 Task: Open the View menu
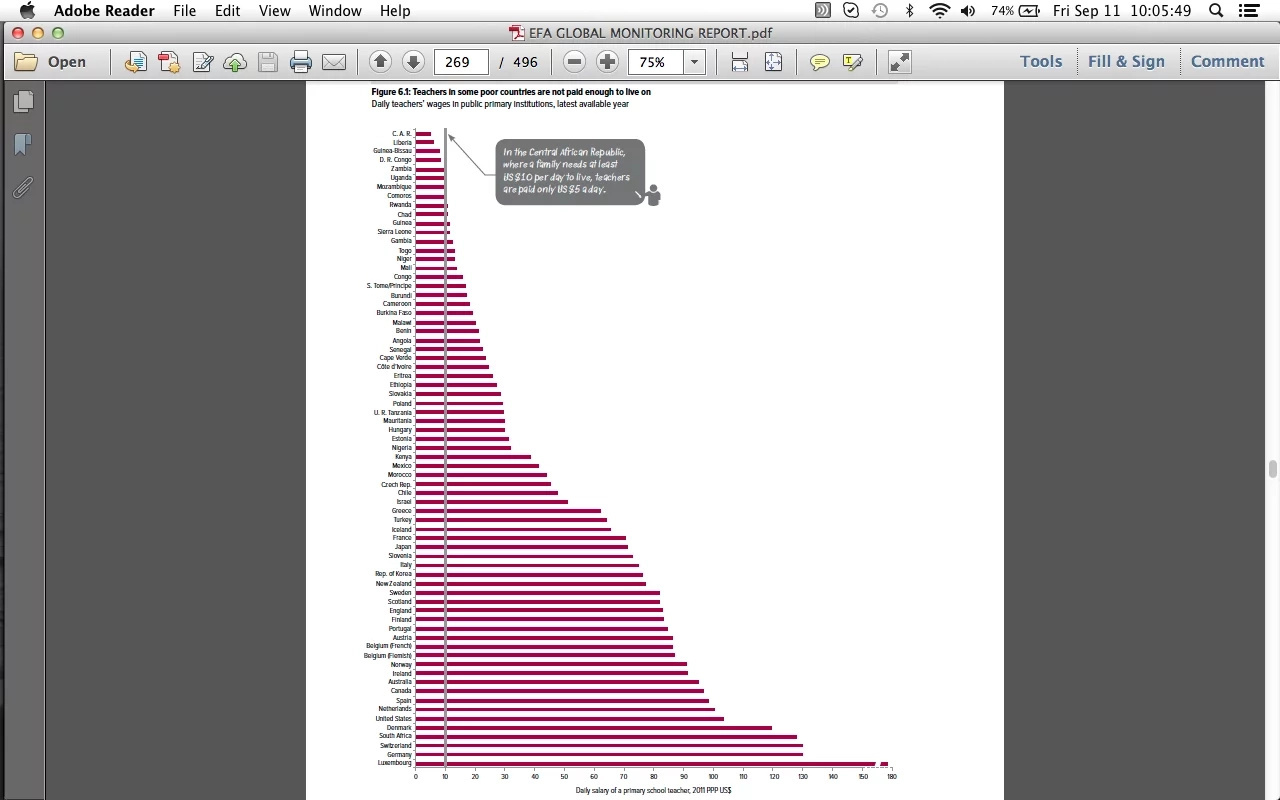274,11
